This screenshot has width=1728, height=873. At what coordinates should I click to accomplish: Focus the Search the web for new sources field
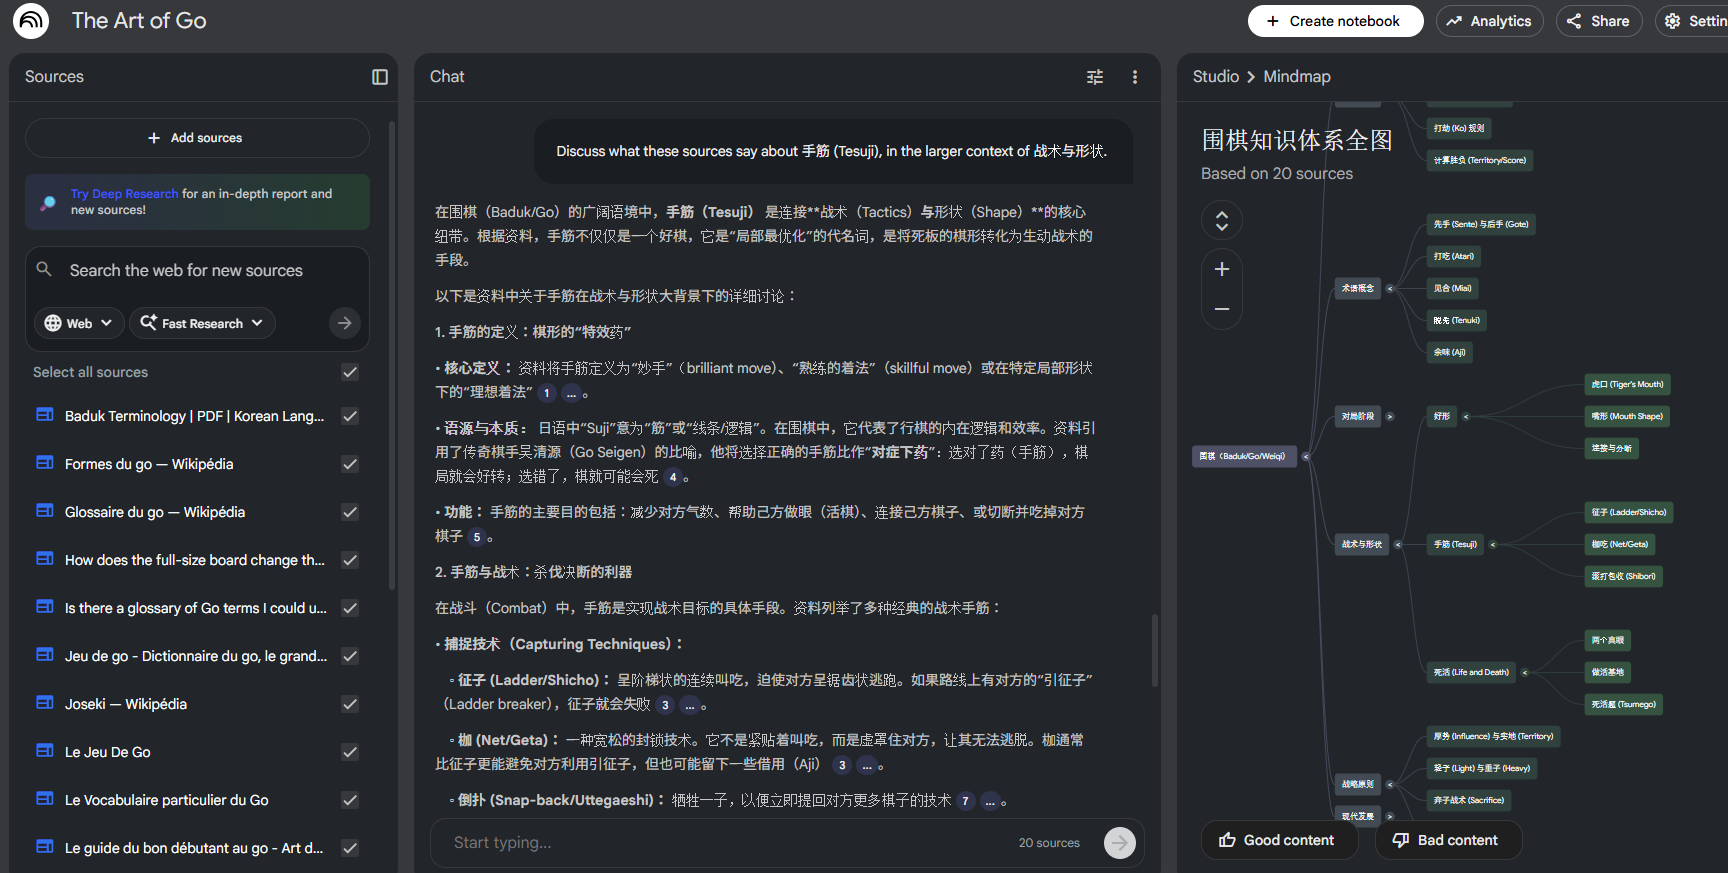186,270
